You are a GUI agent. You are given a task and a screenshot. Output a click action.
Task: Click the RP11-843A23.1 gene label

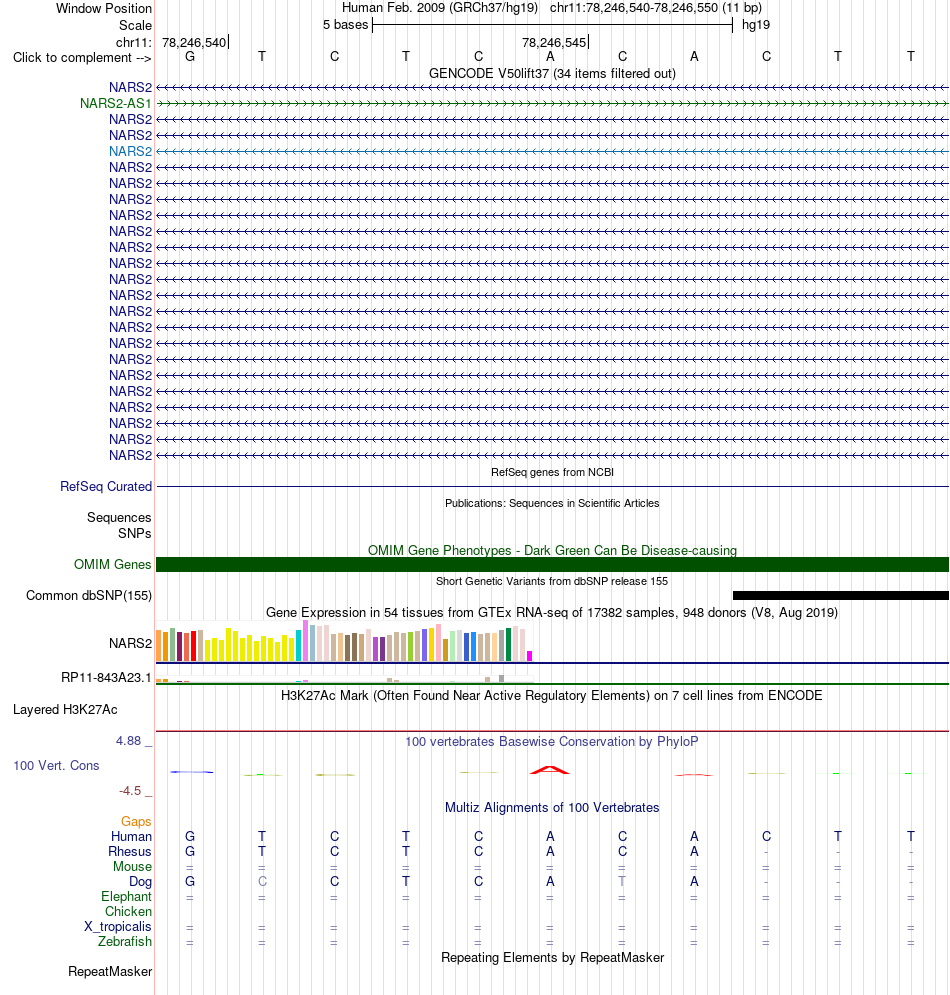tap(106, 678)
